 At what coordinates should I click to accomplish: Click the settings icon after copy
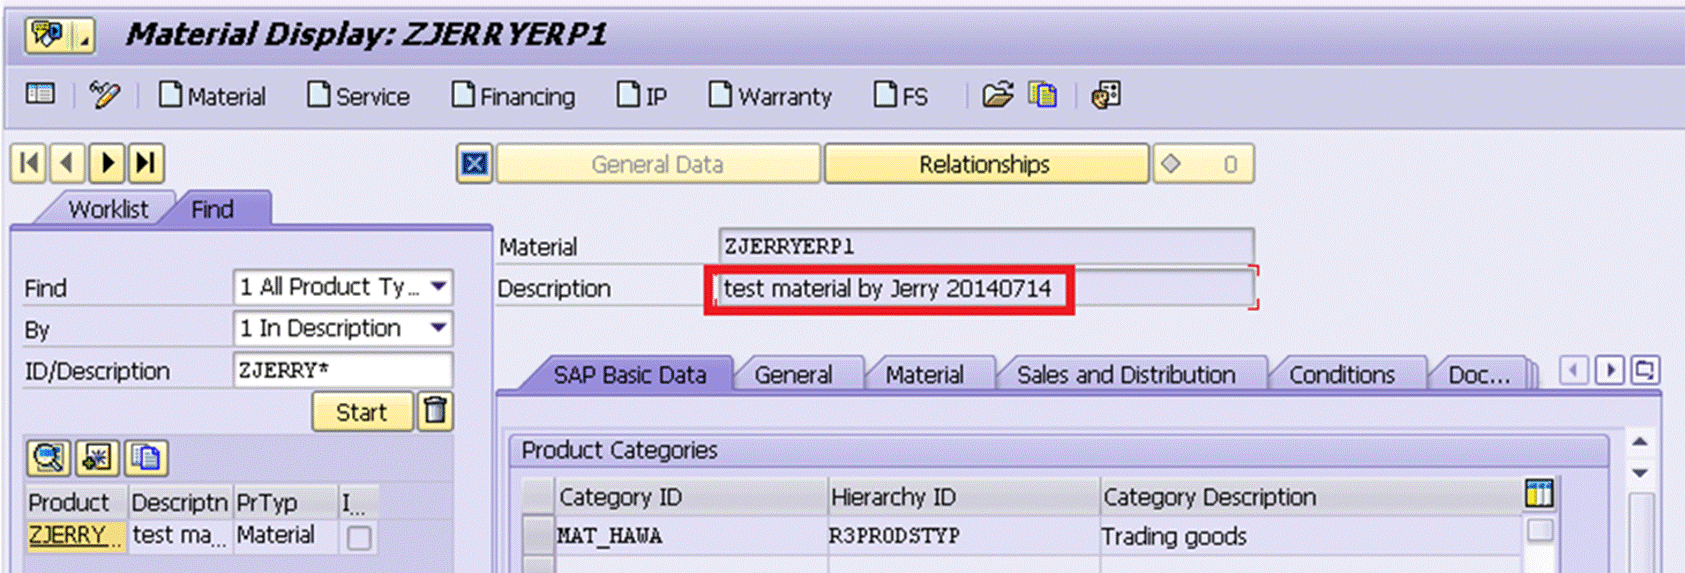pyautogui.click(x=1106, y=95)
